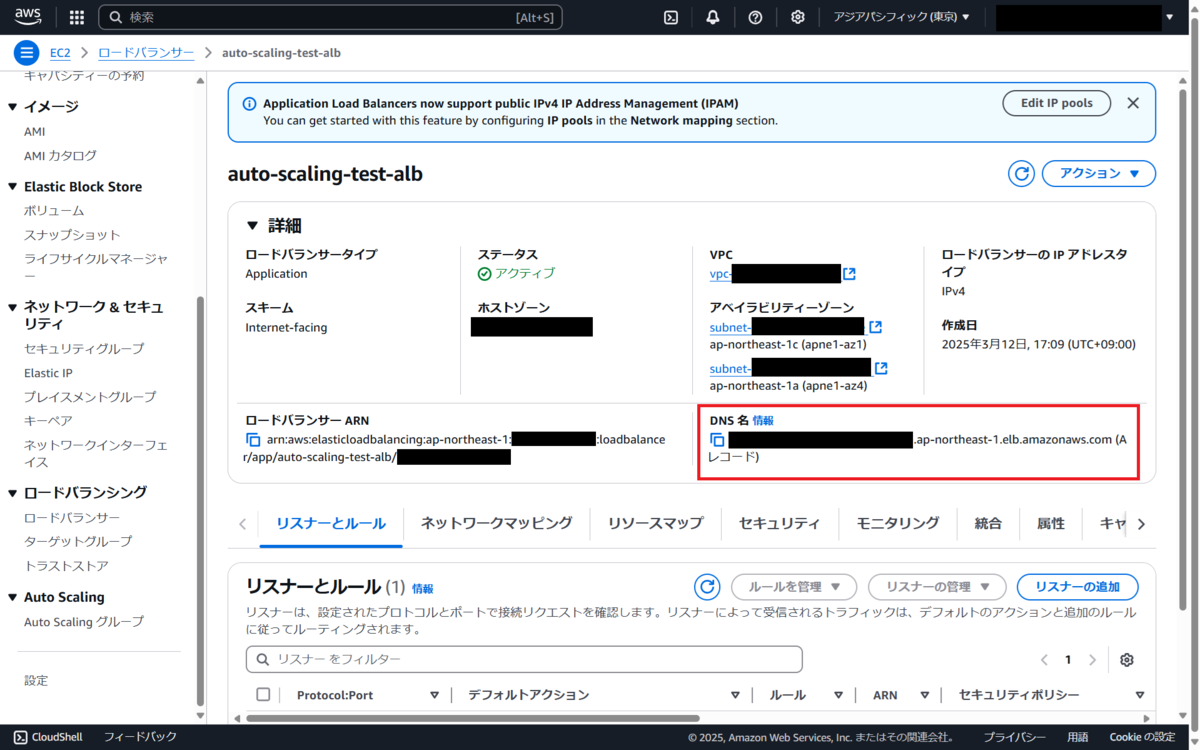Open ターゲットグループ in sidebar
This screenshot has width=1200, height=750.
tap(78, 541)
